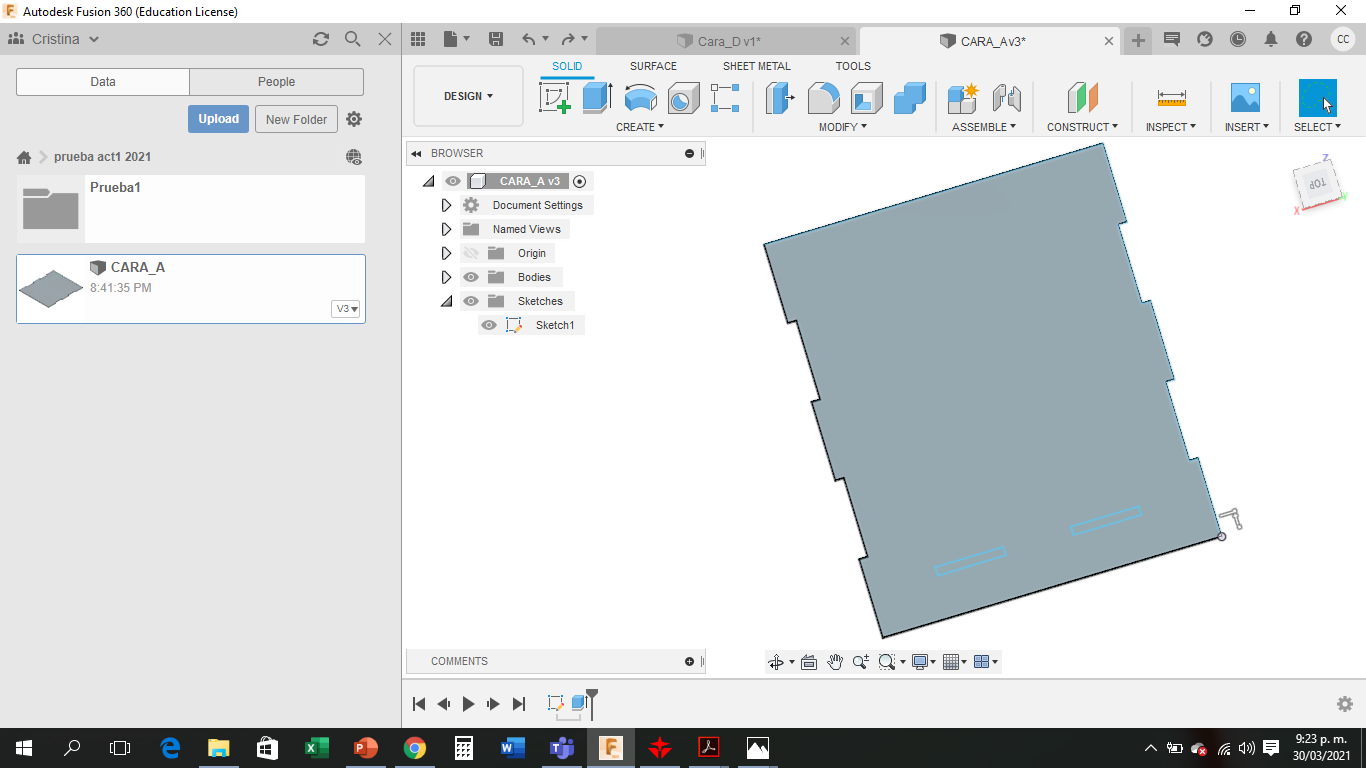This screenshot has width=1366, height=768.
Task: Select the Joint tool
Action: [1006, 98]
